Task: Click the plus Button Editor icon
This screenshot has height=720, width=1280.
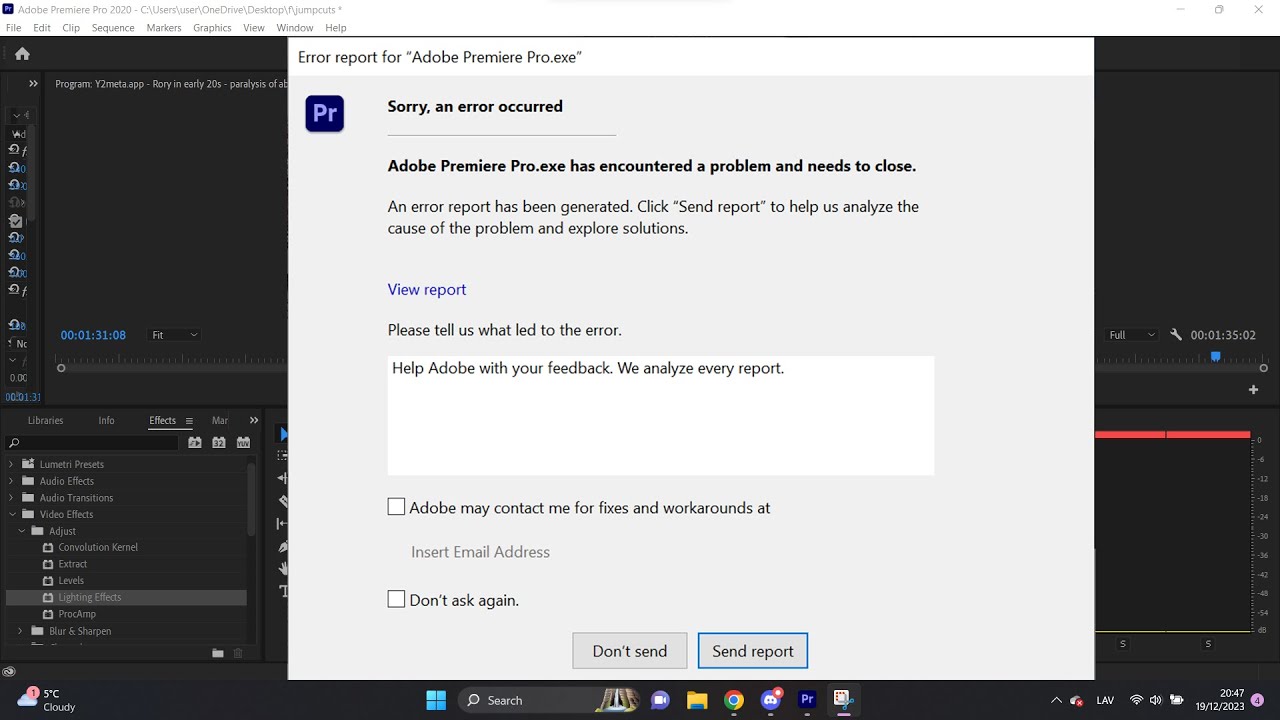Action: tap(1253, 390)
